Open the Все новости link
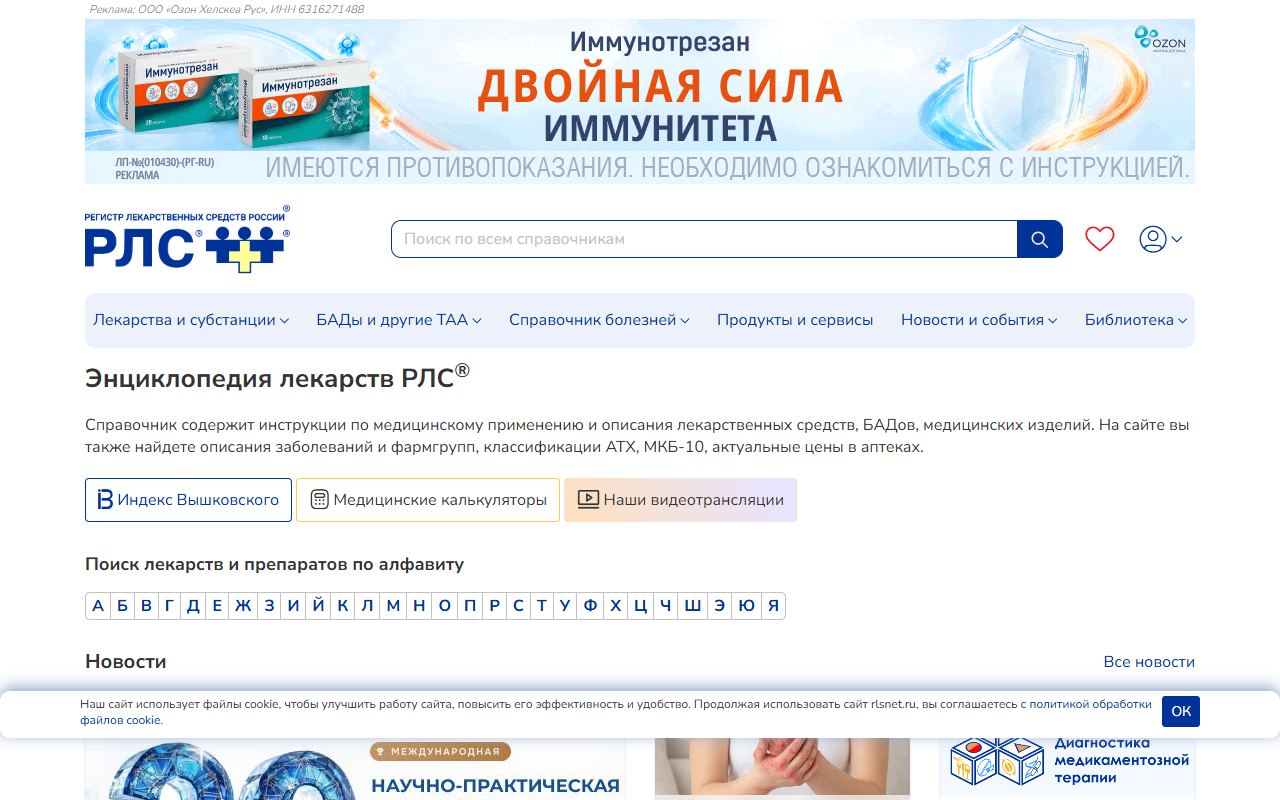The image size is (1280, 800). (x=1149, y=662)
